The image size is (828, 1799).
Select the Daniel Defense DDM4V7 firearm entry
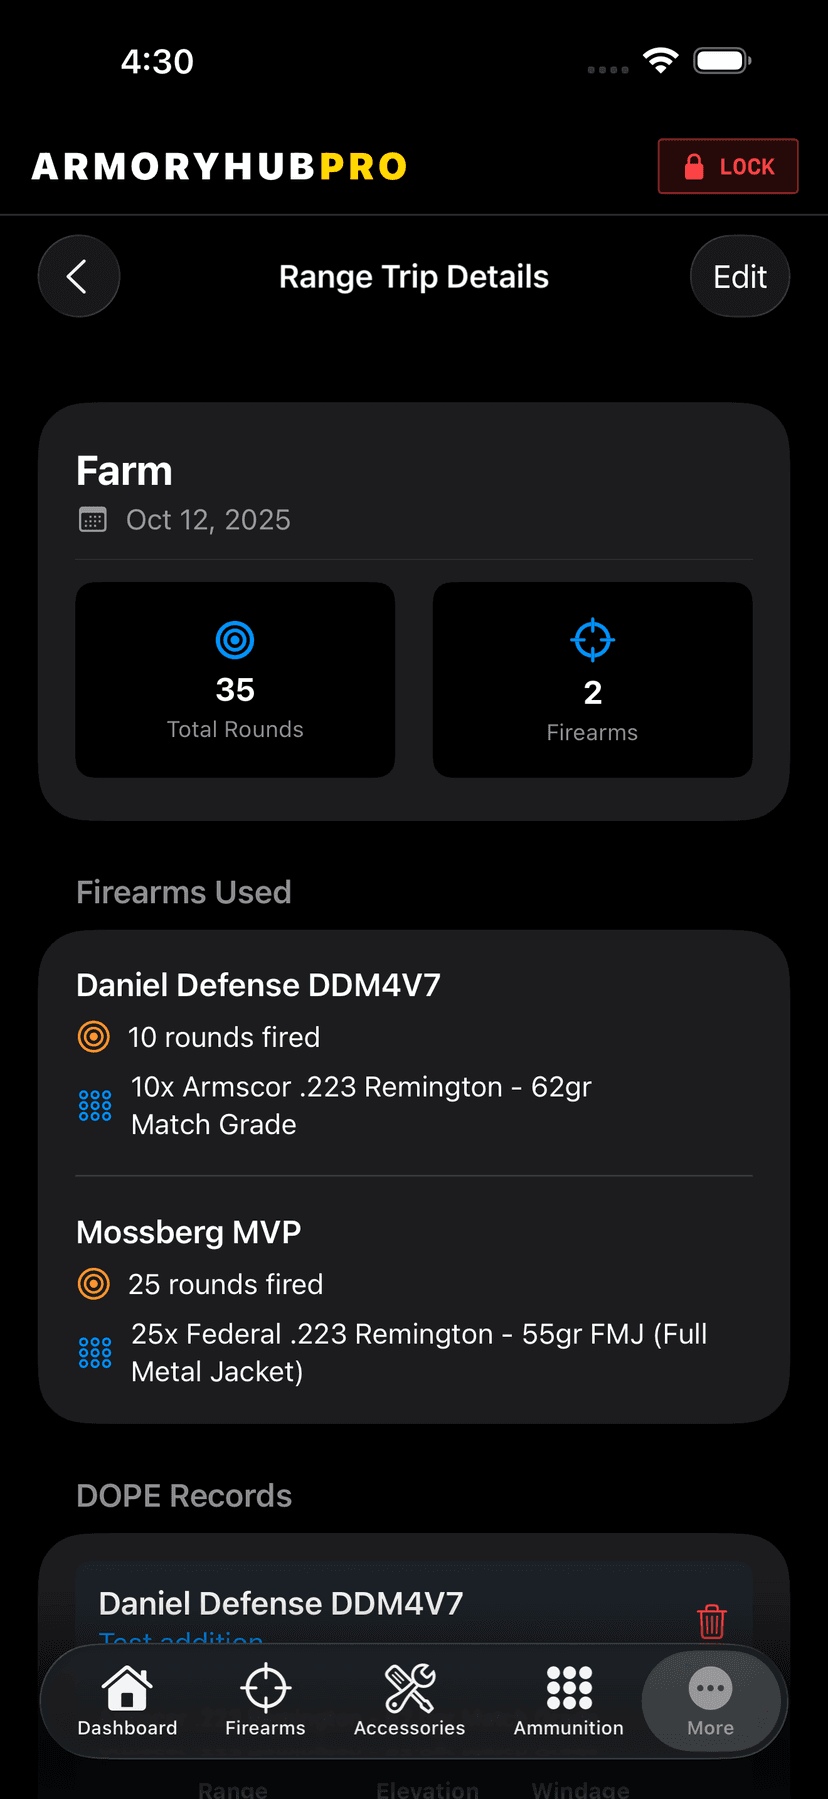click(258, 985)
